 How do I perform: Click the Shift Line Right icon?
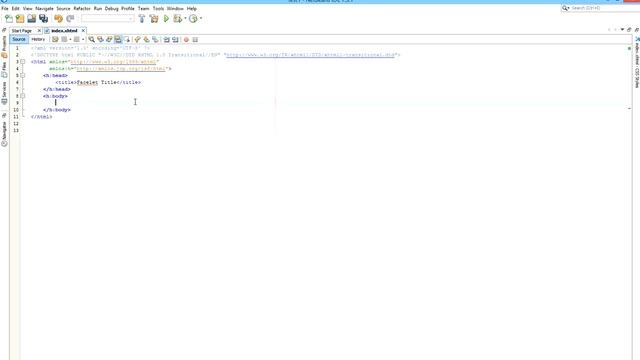coord(175,40)
